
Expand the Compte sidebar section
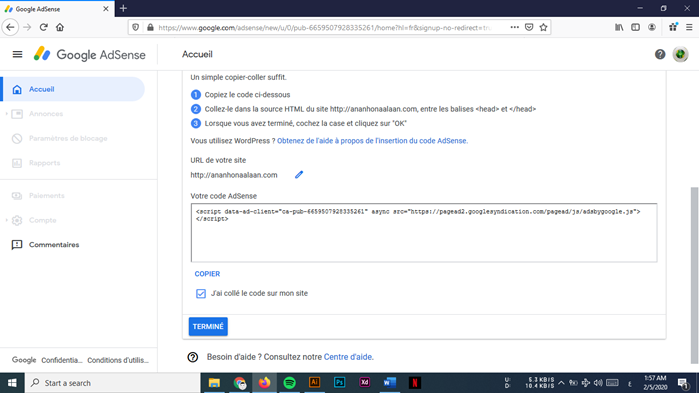tap(7, 220)
